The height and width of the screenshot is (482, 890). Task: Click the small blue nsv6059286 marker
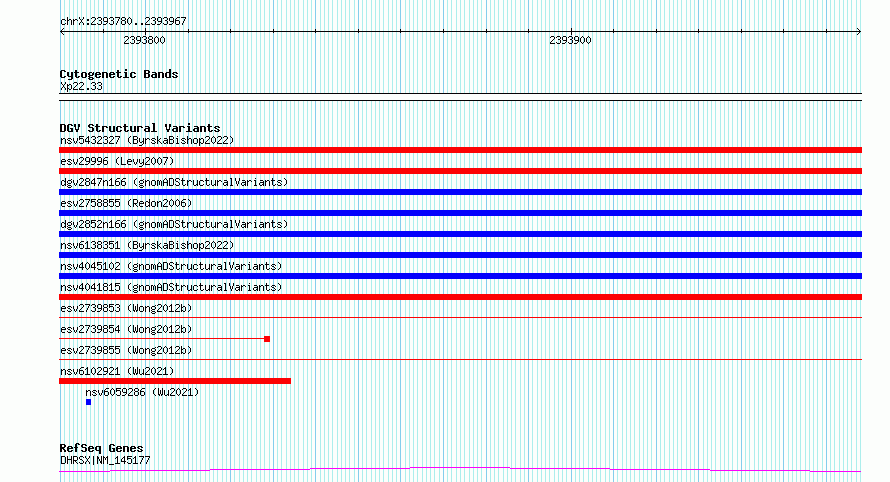(x=89, y=402)
